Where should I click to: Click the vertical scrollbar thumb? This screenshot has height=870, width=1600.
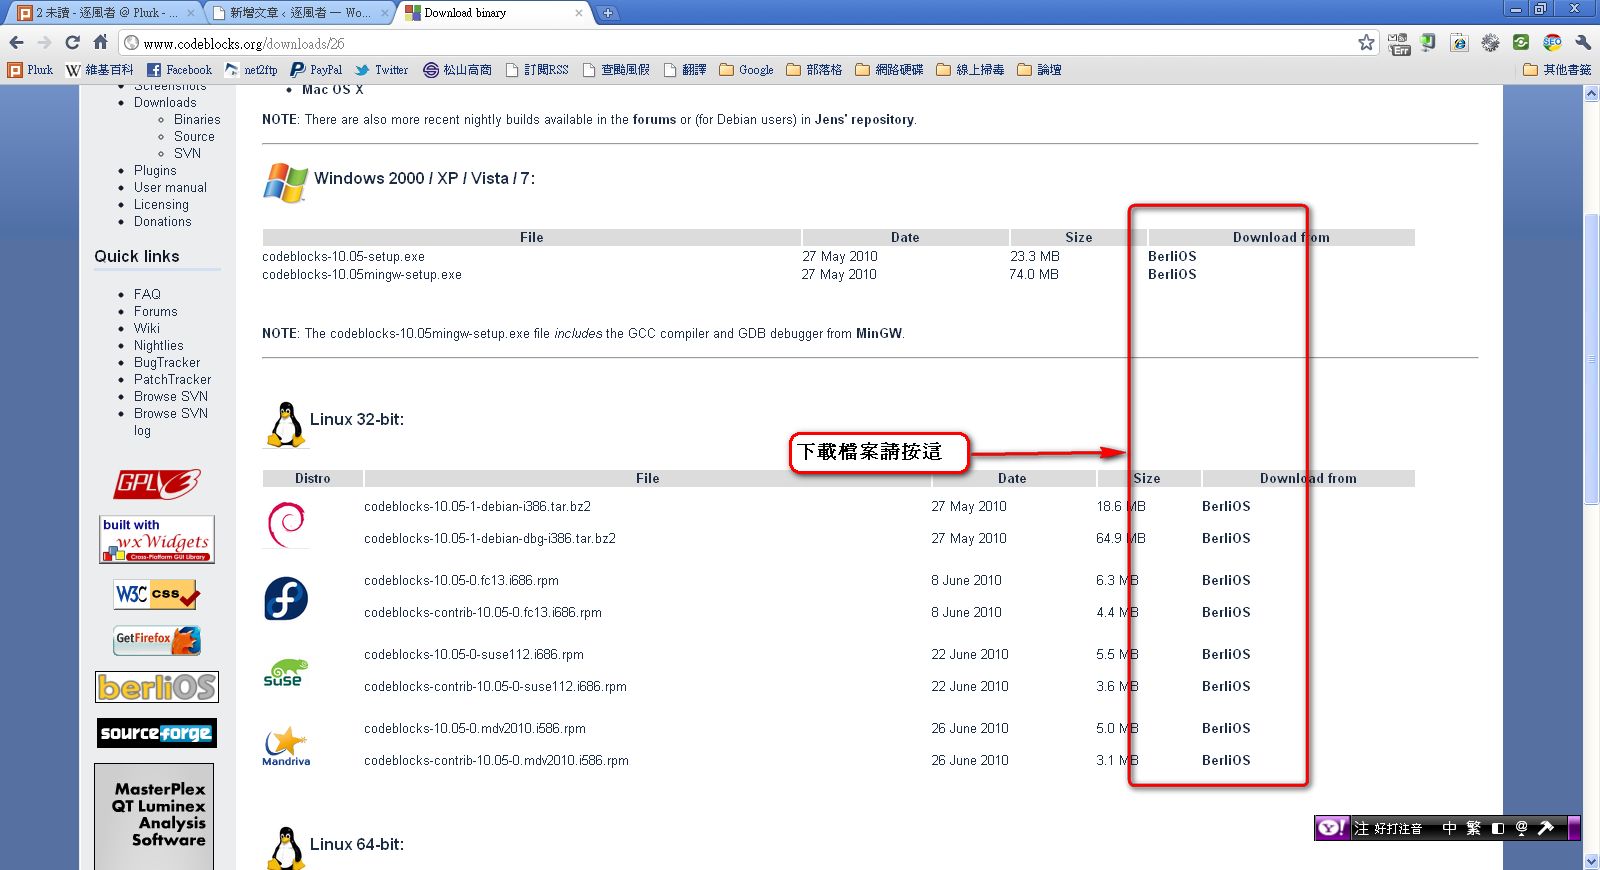tap(1591, 360)
